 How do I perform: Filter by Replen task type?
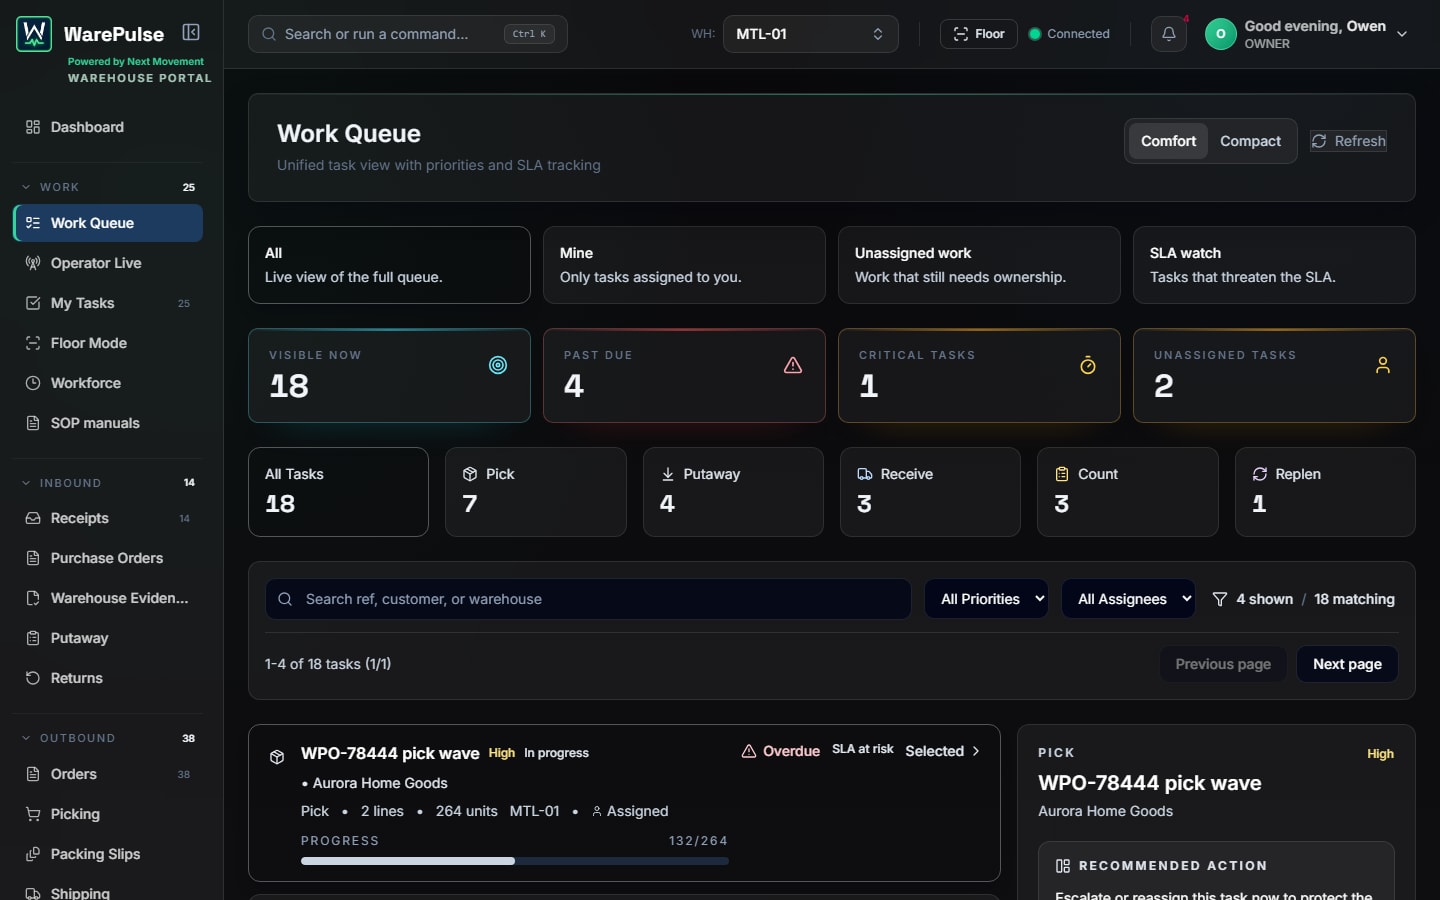click(x=1325, y=492)
